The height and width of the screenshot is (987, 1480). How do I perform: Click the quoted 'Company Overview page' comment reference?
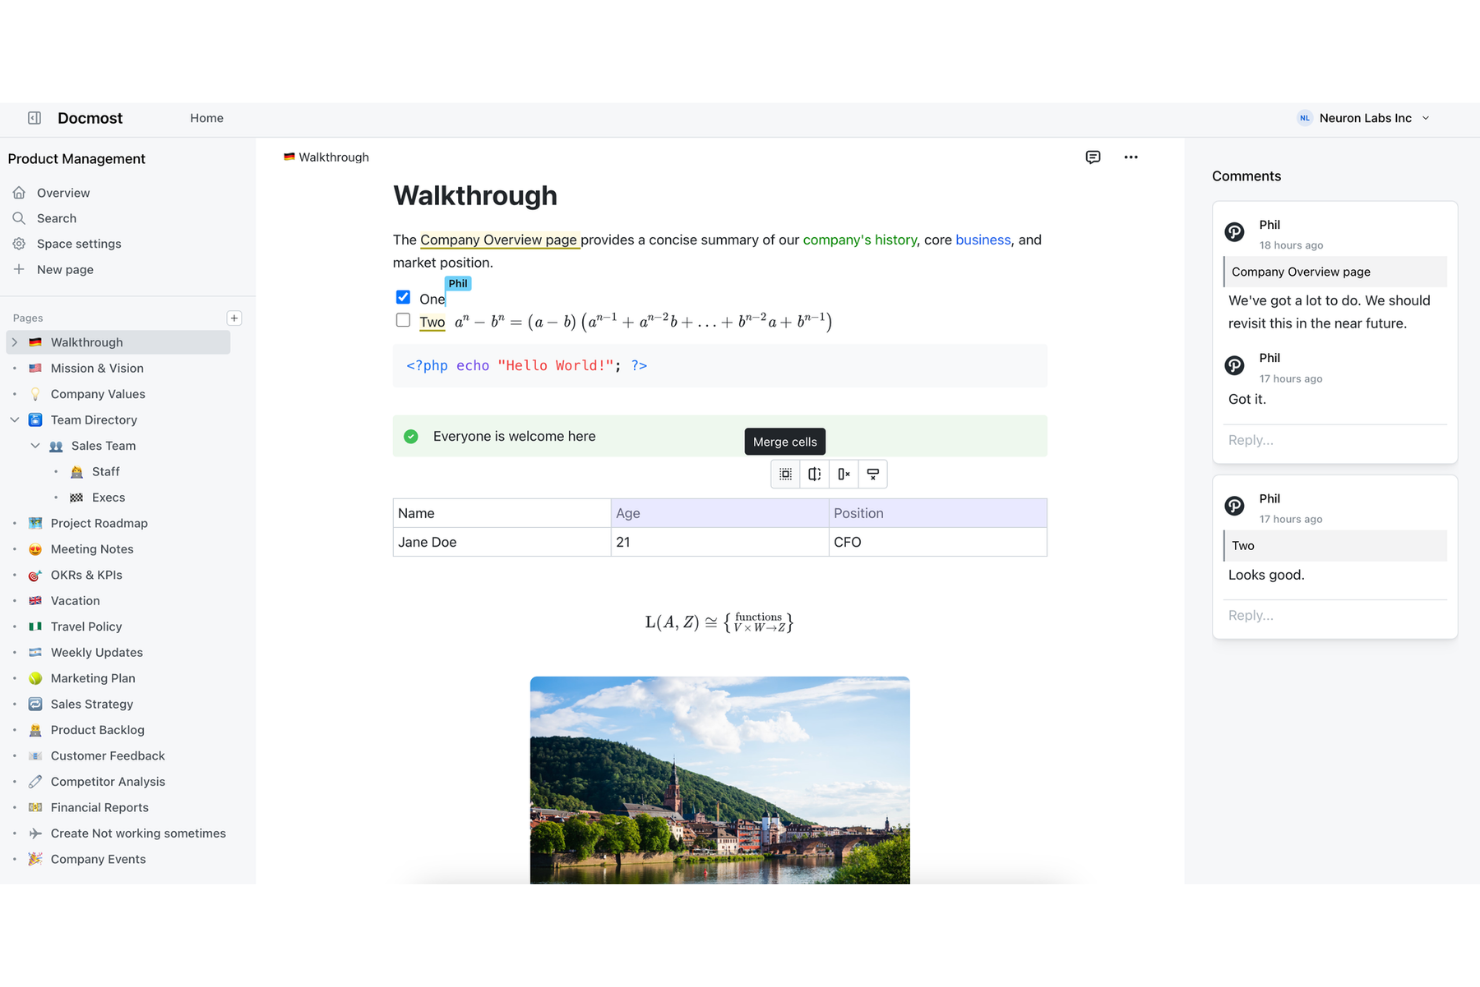pos(1336,272)
